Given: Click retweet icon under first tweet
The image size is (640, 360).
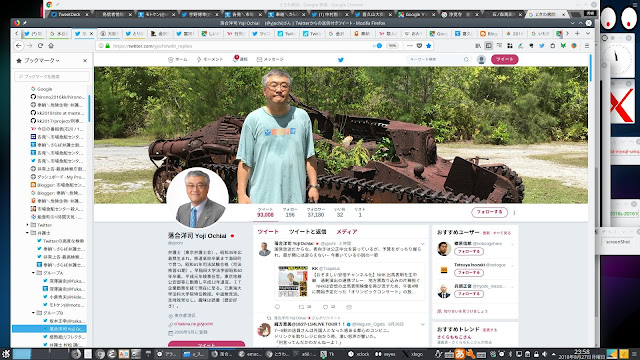Looking at the screenshot, I should pyautogui.click(x=301, y=307).
